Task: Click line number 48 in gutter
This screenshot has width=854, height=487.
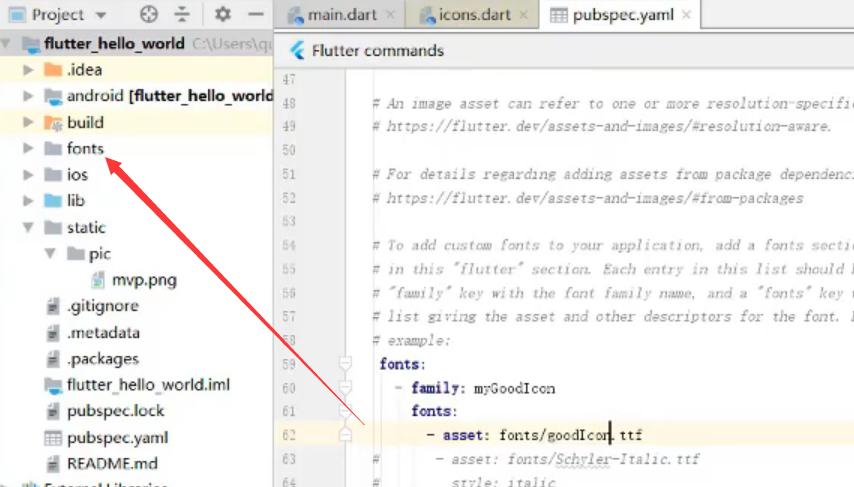Action: click(289, 103)
